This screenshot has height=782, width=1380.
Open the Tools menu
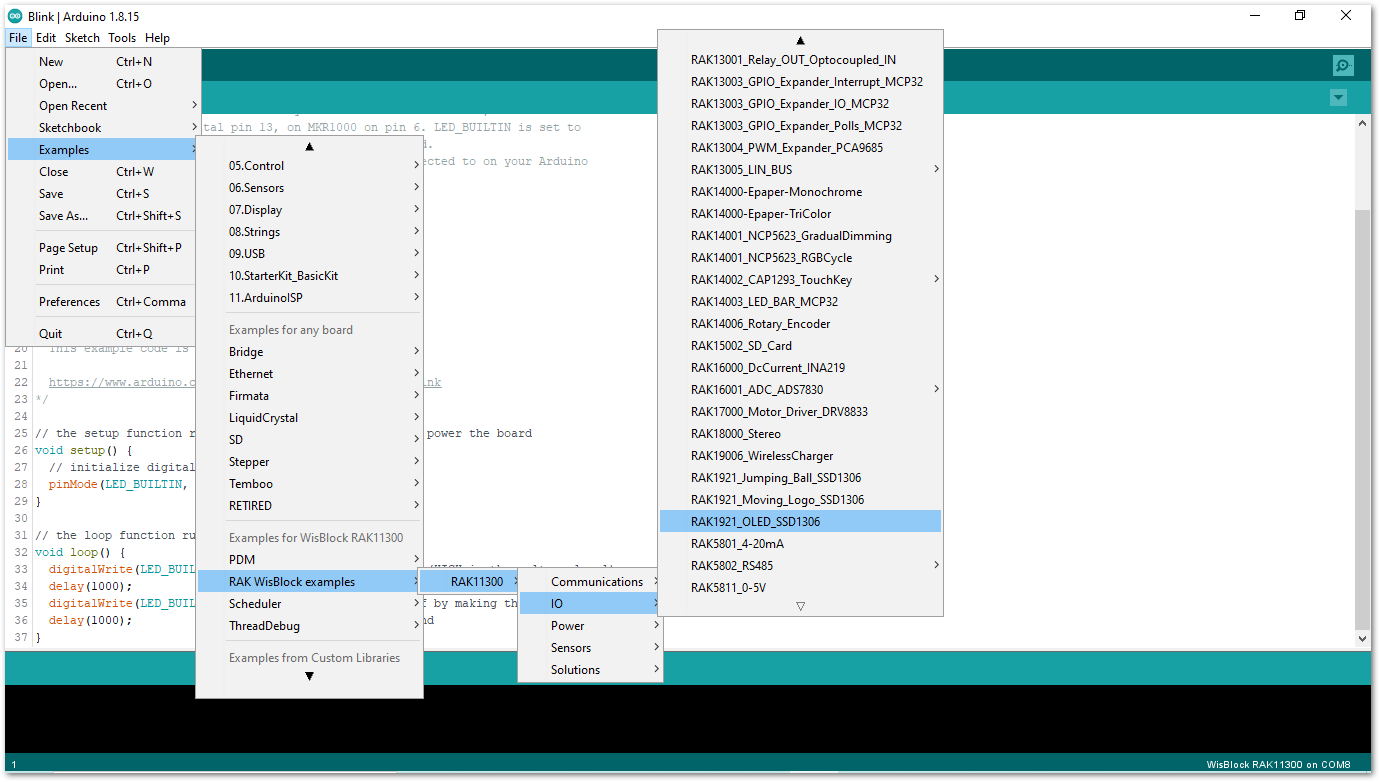[x=122, y=38]
